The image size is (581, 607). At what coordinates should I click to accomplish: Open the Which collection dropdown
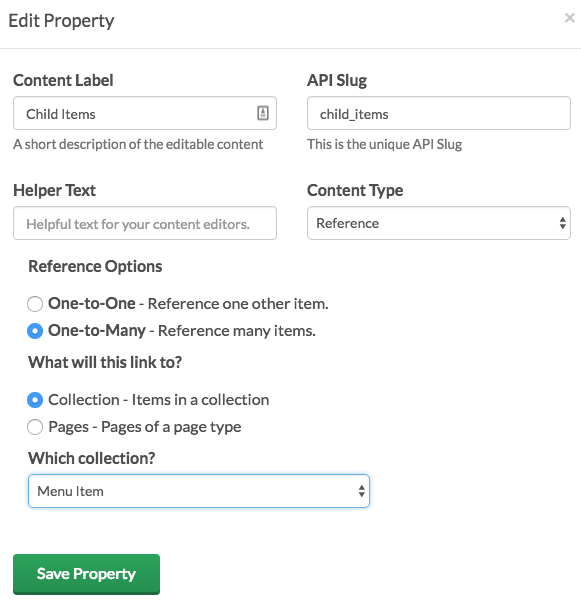click(199, 491)
